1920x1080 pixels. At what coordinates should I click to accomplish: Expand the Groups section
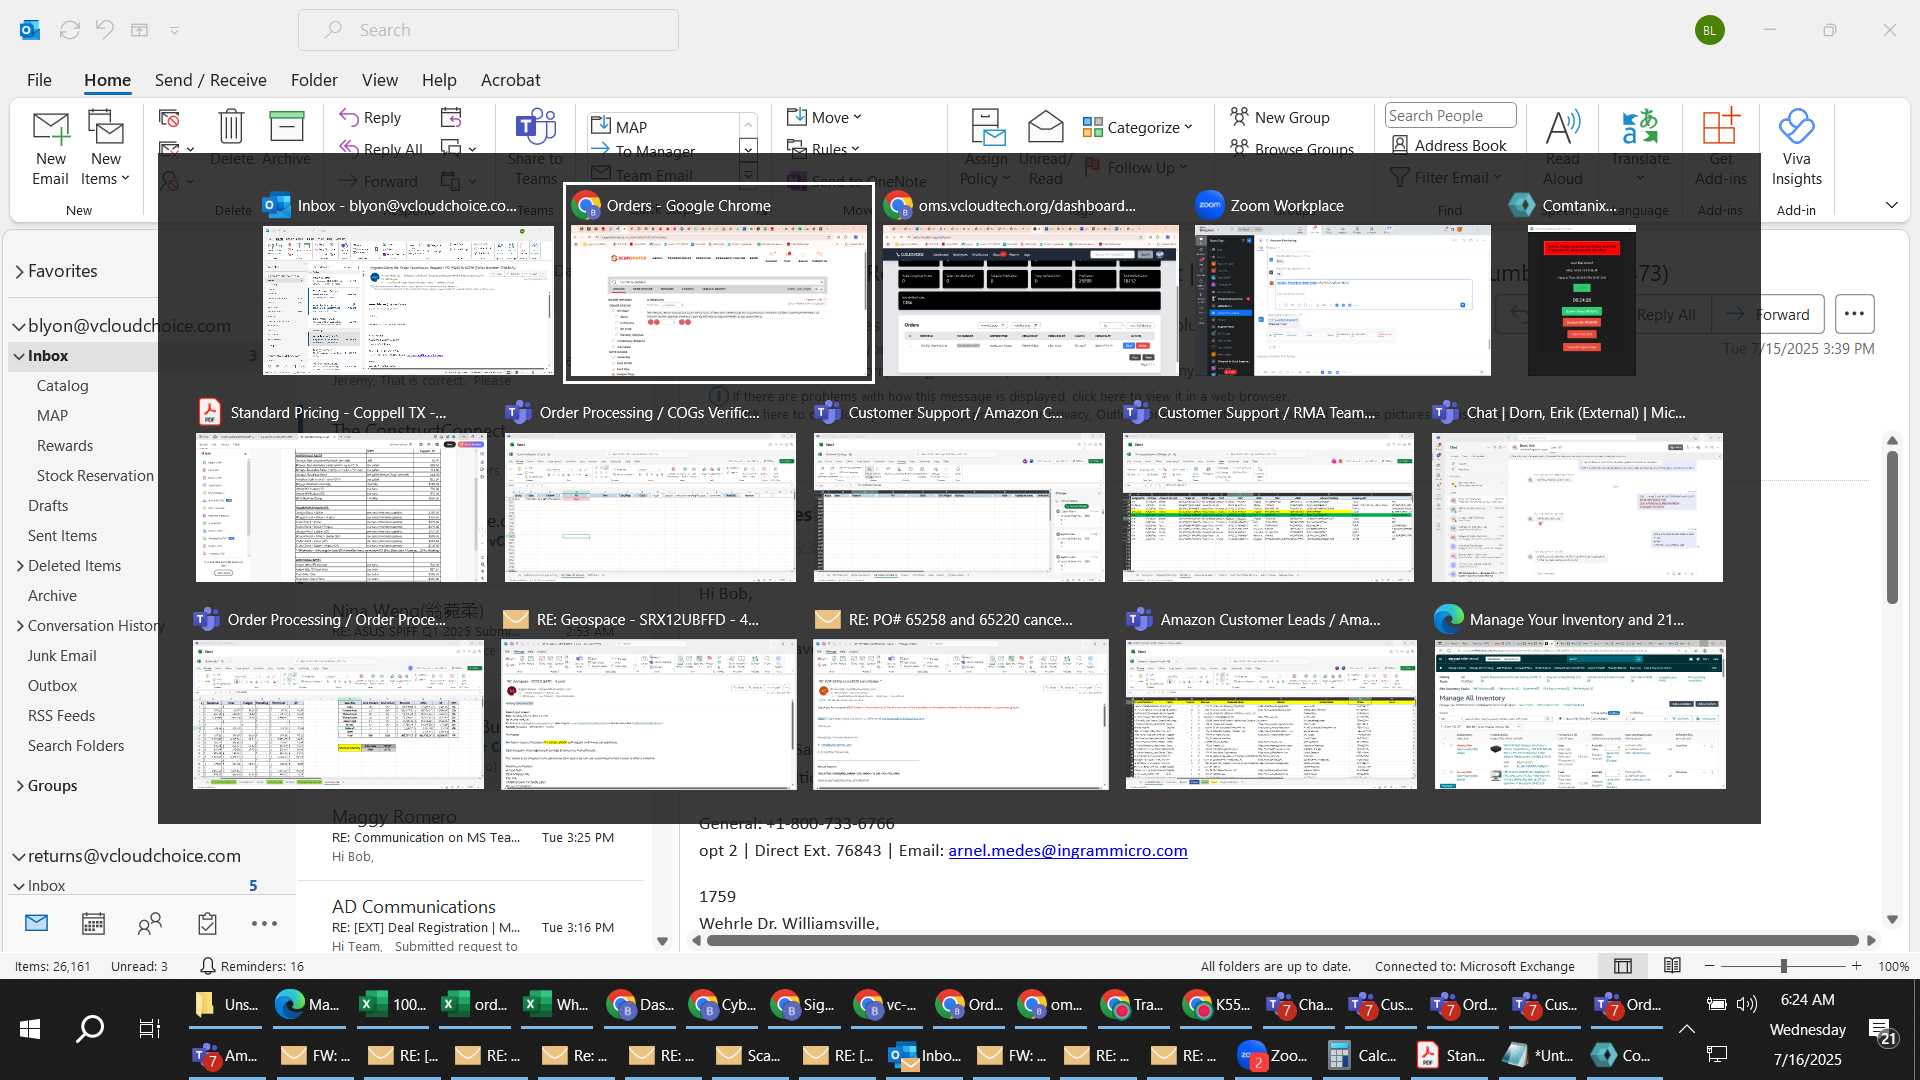tap(20, 786)
